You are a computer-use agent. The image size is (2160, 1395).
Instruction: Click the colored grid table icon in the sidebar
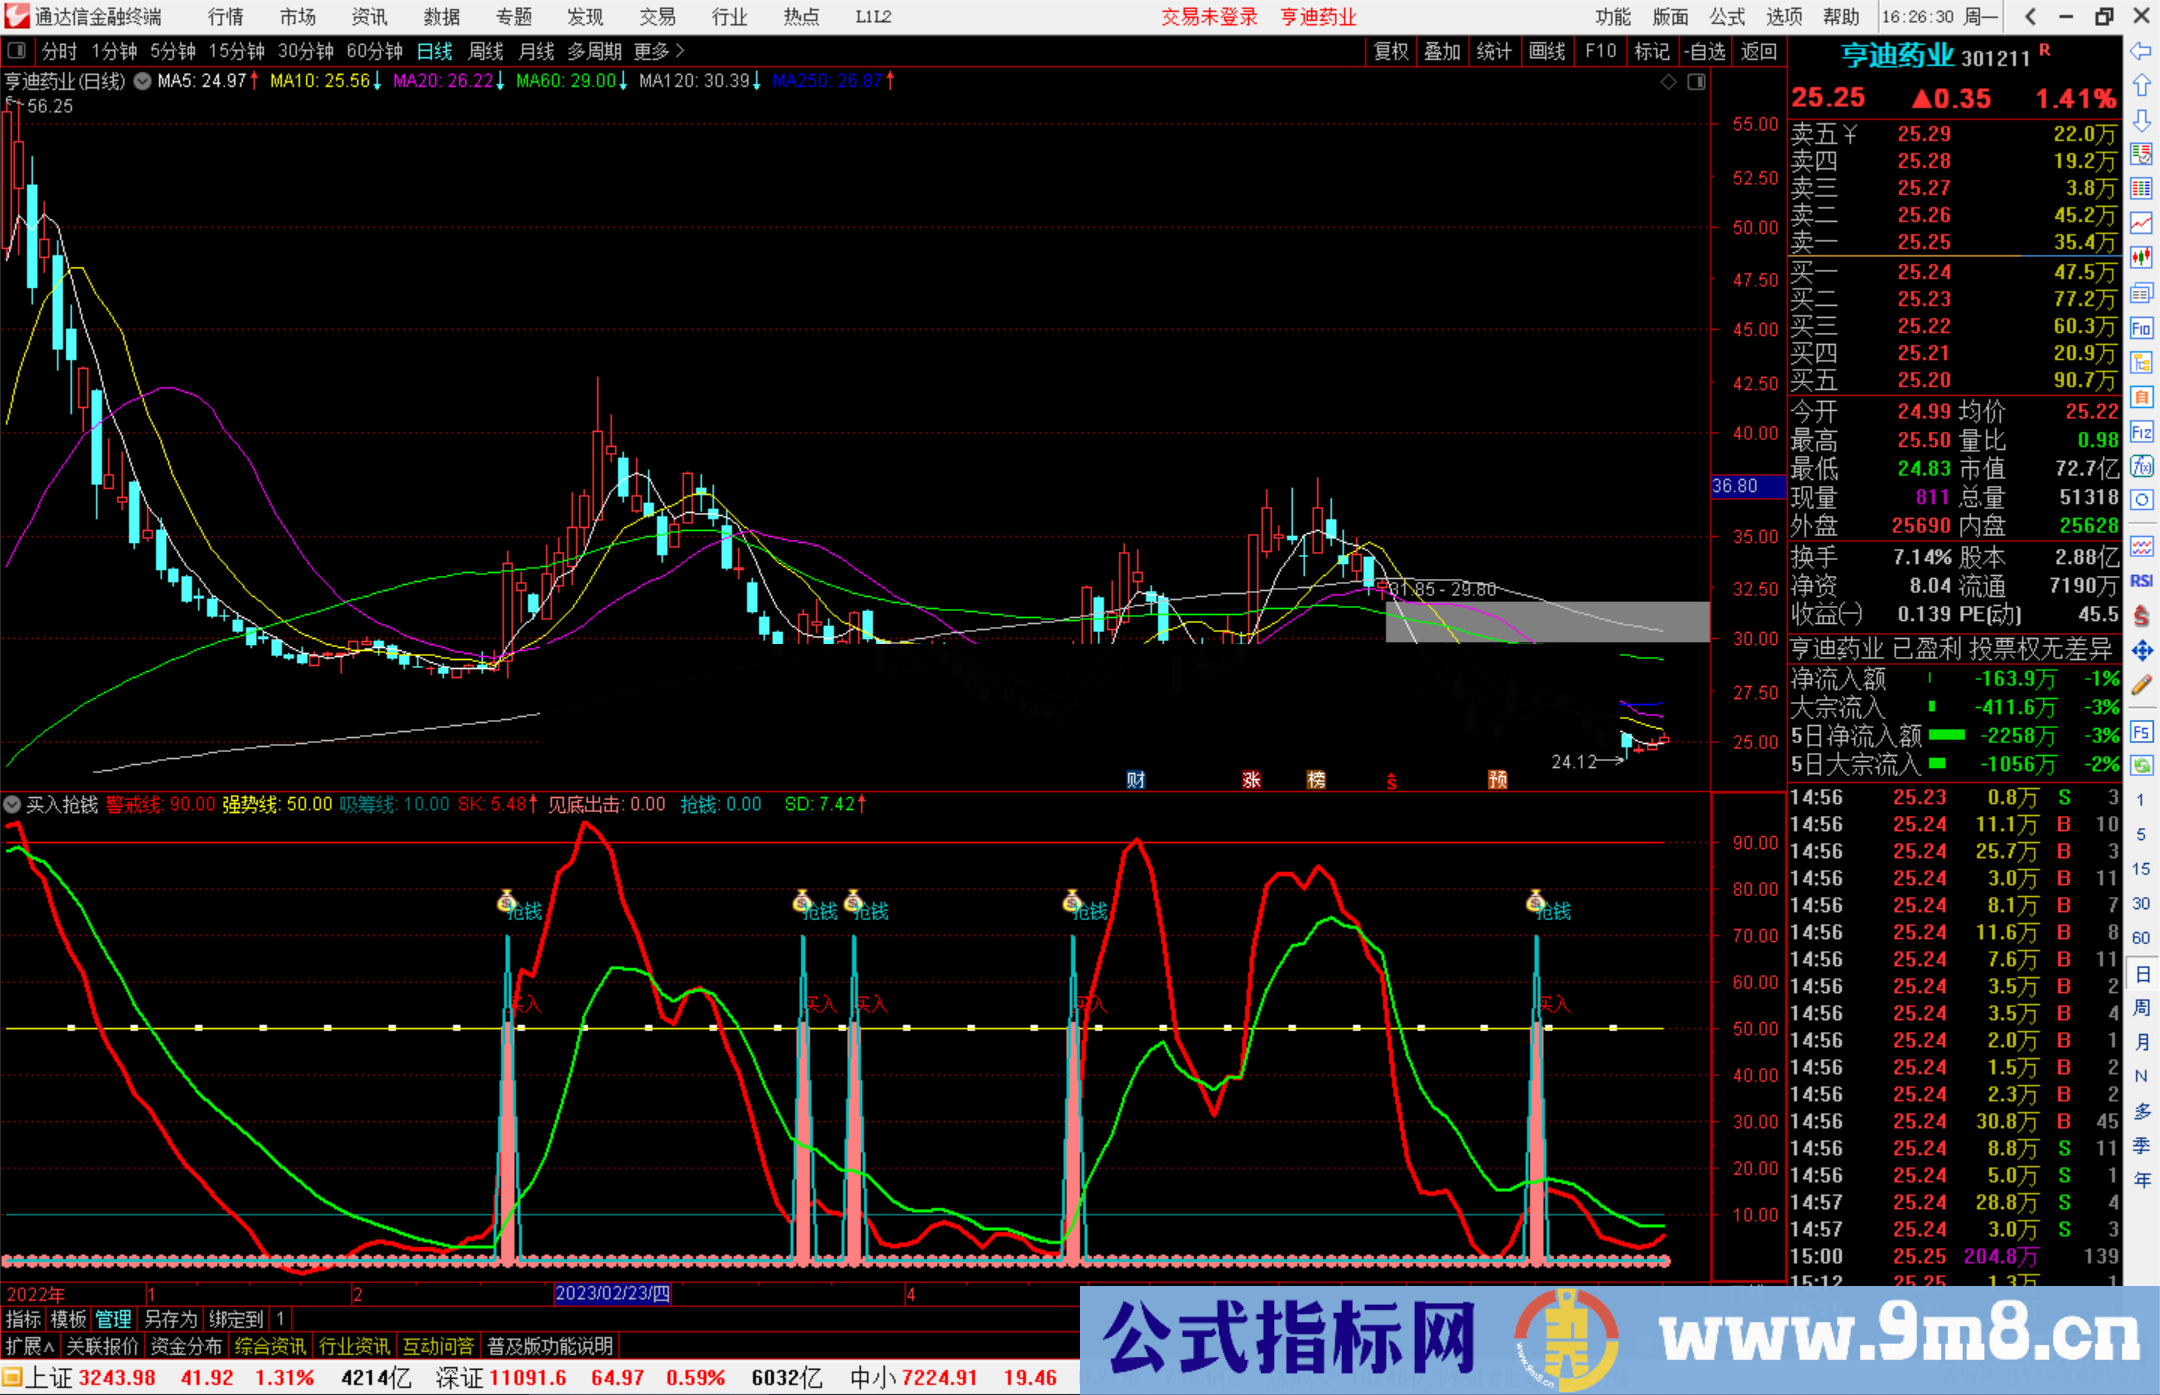pyautogui.click(x=2141, y=189)
